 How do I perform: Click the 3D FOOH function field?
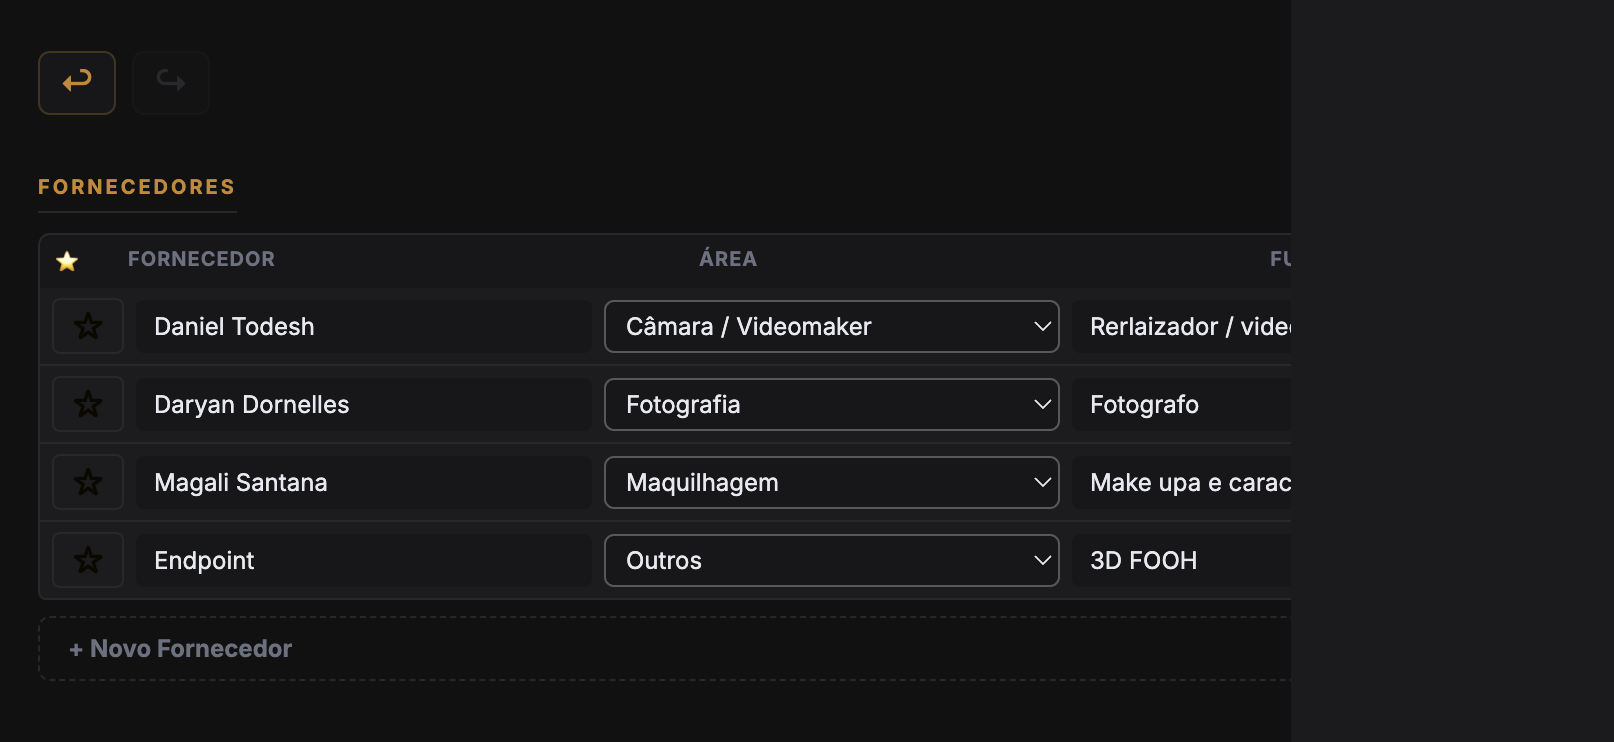pyautogui.click(x=1181, y=560)
